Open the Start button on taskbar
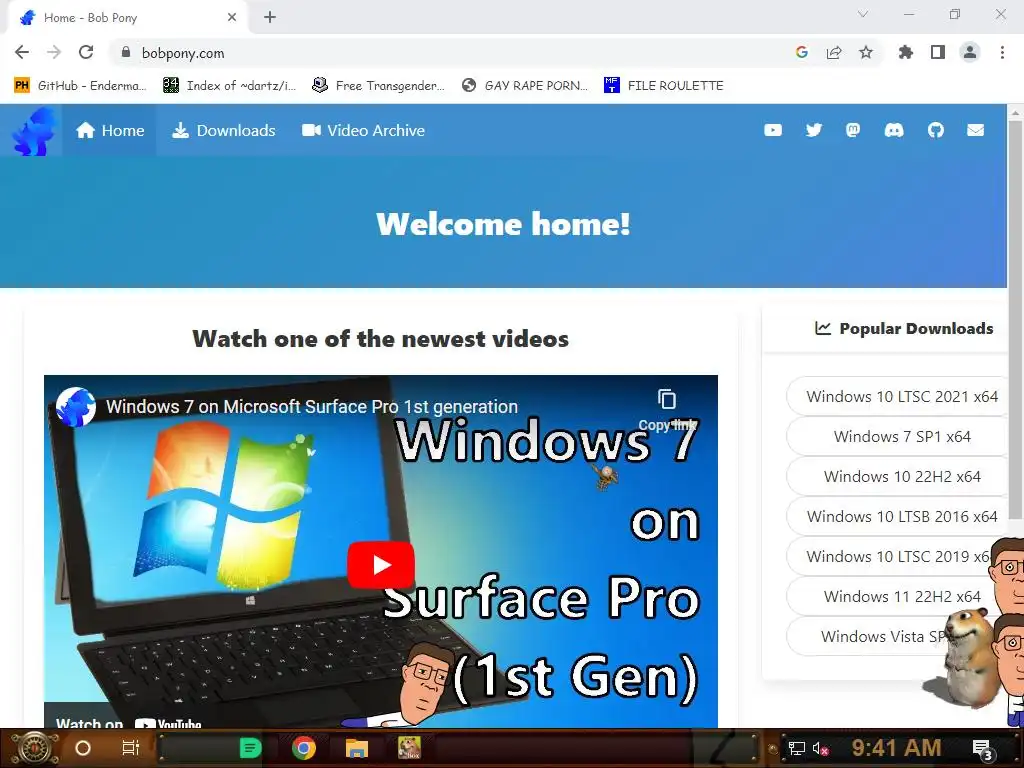This screenshot has width=1024, height=768. pyautogui.click(x=33, y=748)
